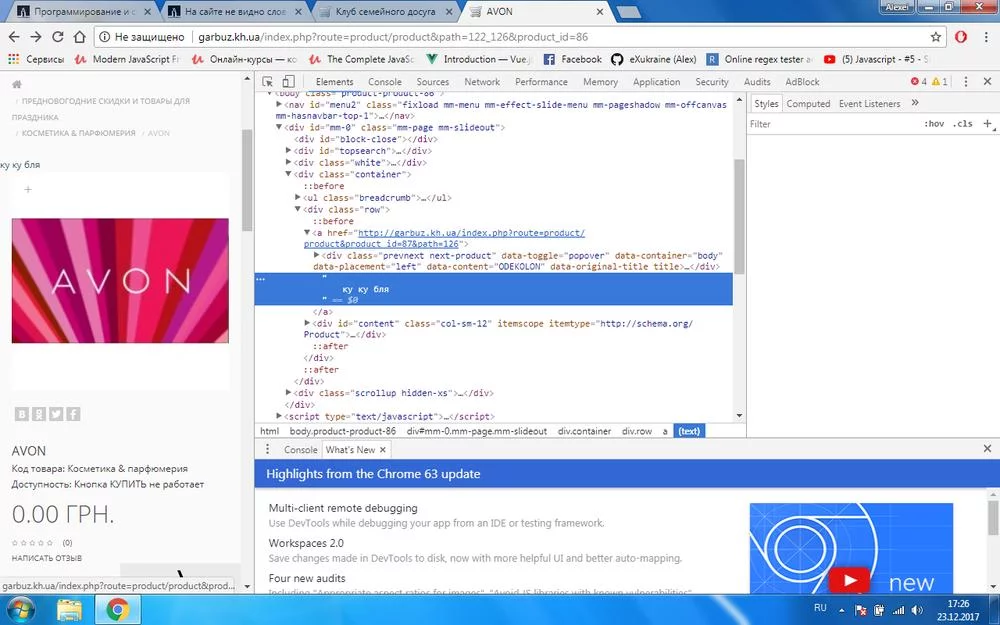This screenshot has width=1000, height=625.
Task: Toggle the .cls class editor
Action: tap(962, 124)
